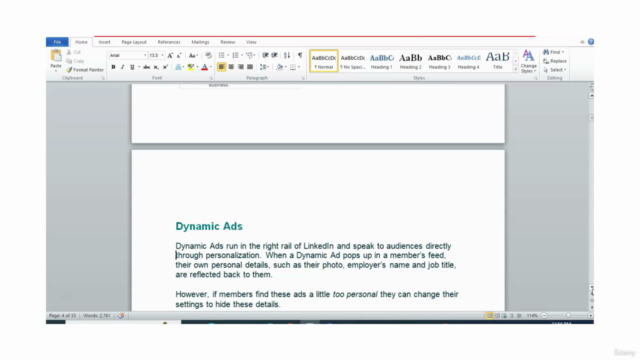
Task: Click Replace in the Editing group
Action: (x=555, y=61)
